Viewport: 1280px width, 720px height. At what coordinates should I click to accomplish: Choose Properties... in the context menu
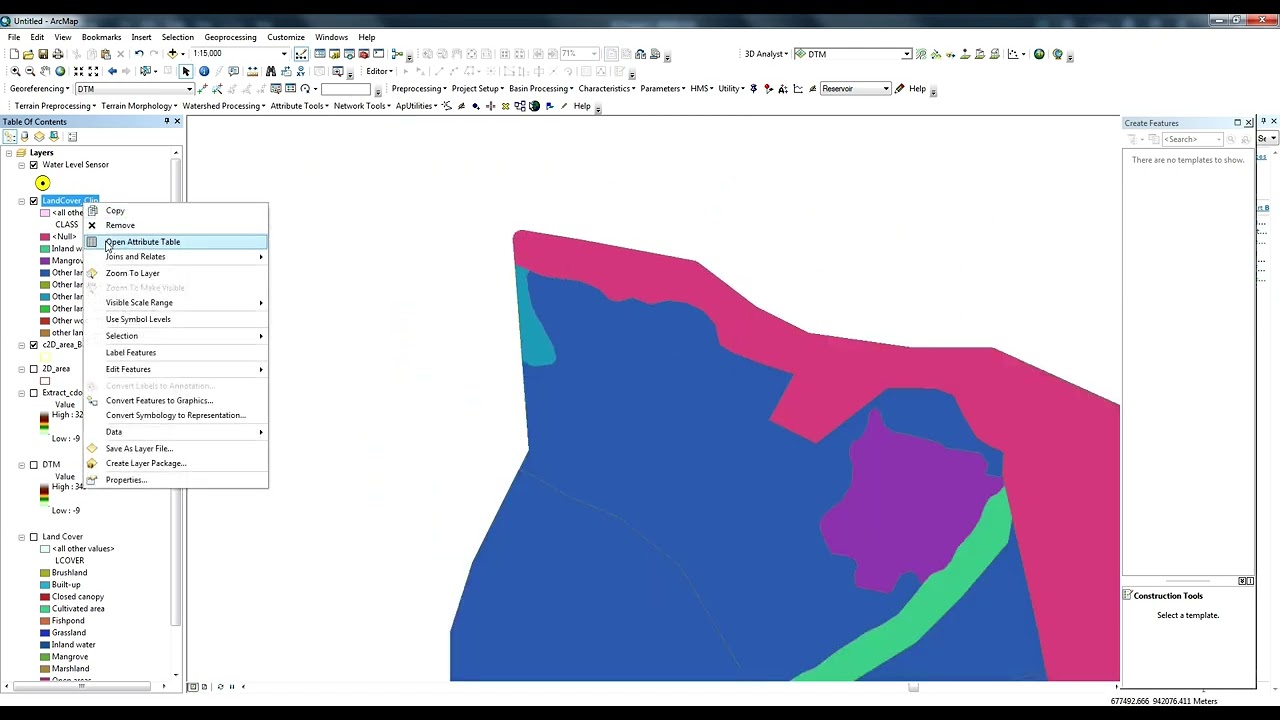coord(175,480)
